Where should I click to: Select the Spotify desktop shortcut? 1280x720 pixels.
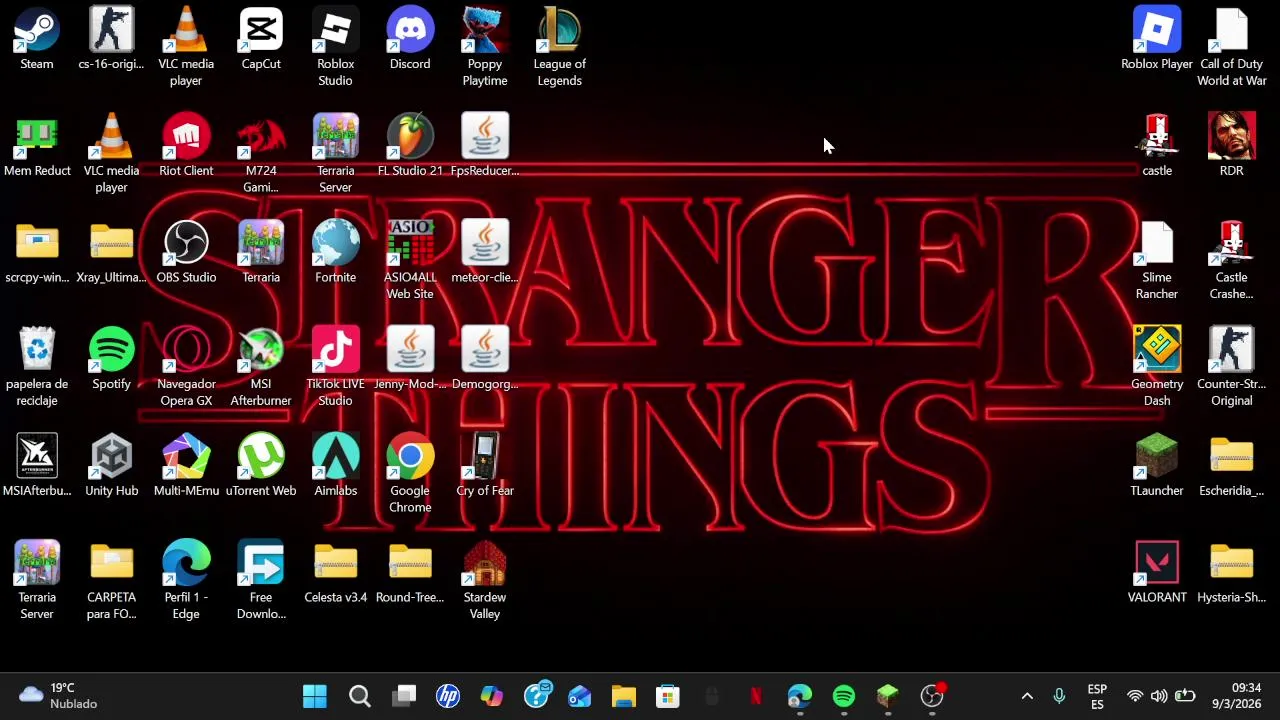coord(111,360)
